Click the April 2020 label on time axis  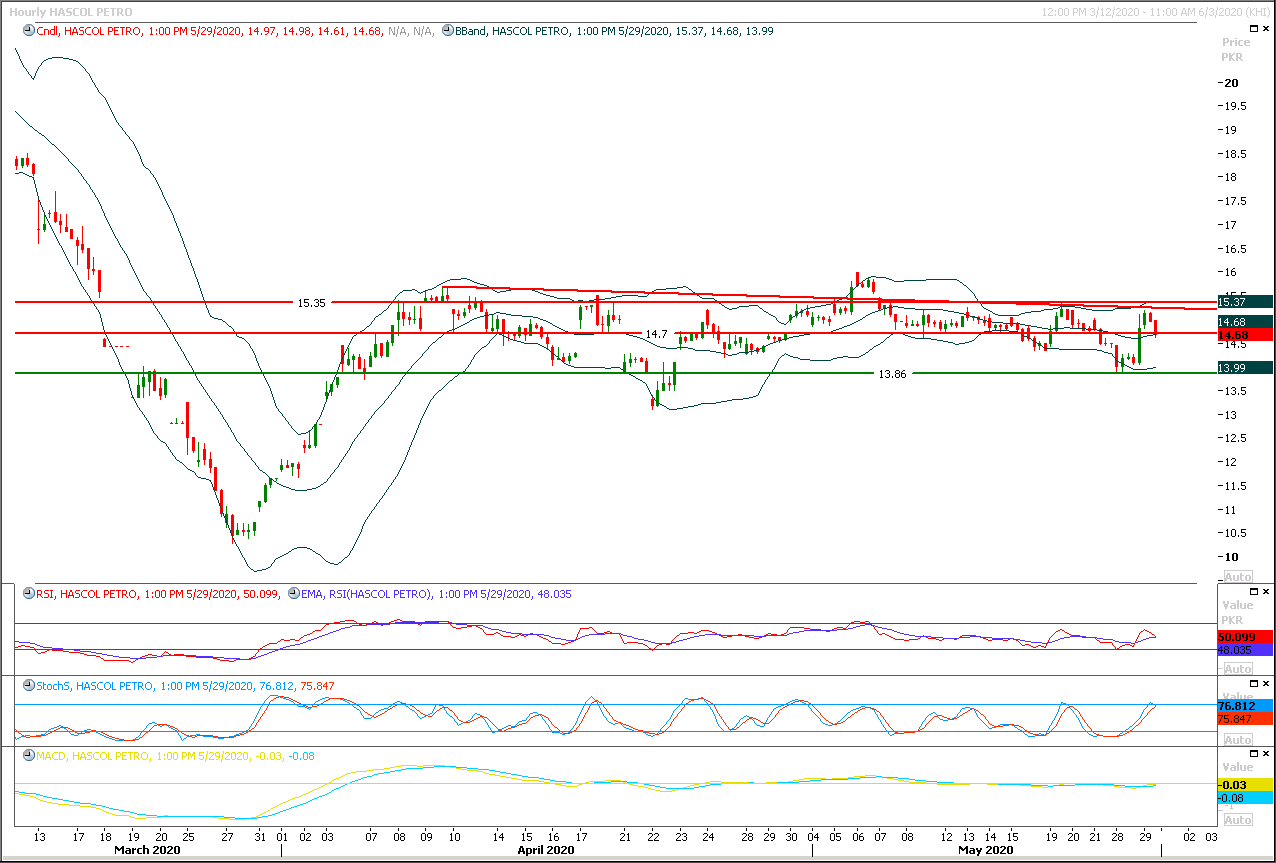546,849
